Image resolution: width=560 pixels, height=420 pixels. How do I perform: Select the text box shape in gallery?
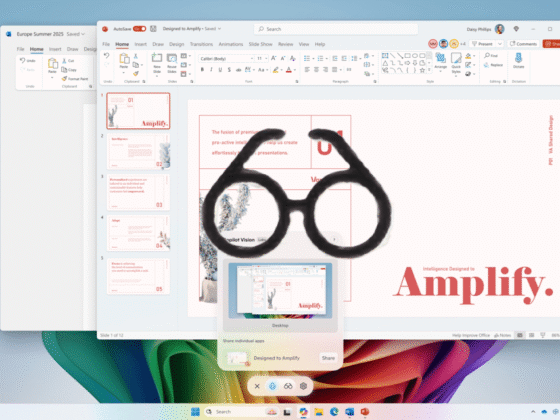[x=385, y=56]
